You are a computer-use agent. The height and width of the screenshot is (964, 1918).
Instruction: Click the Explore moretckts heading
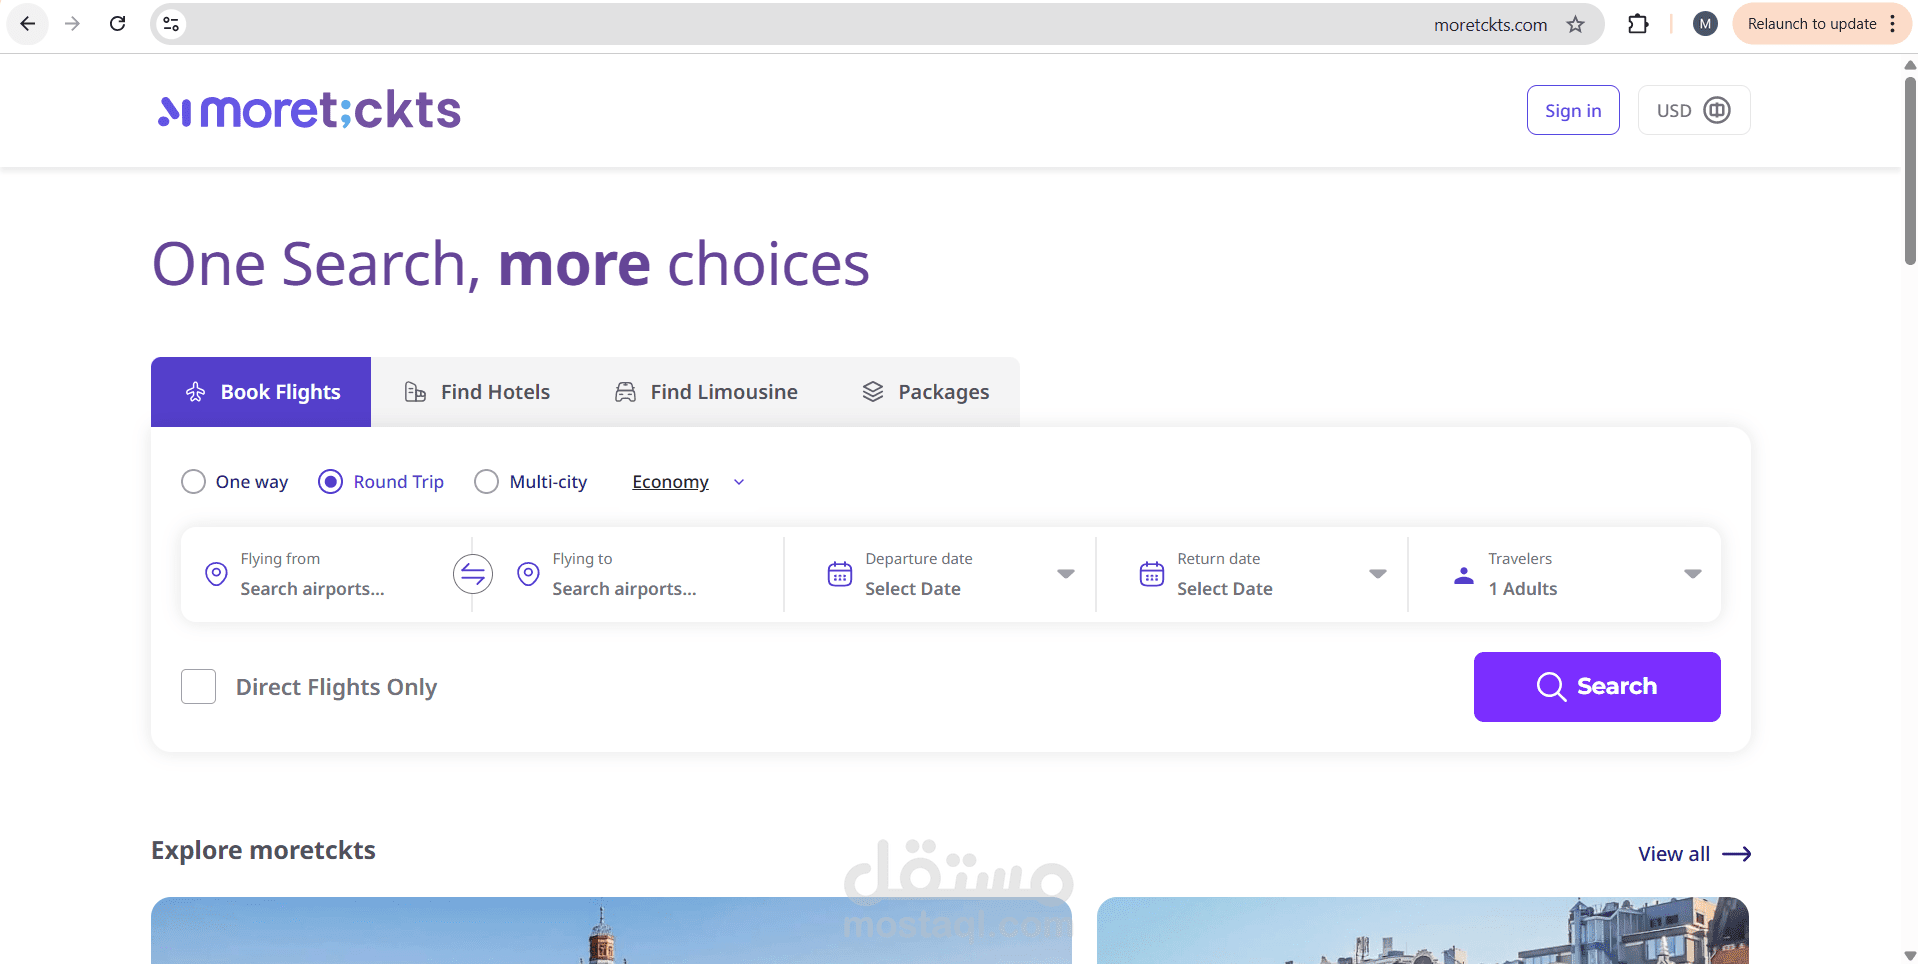pyautogui.click(x=263, y=850)
